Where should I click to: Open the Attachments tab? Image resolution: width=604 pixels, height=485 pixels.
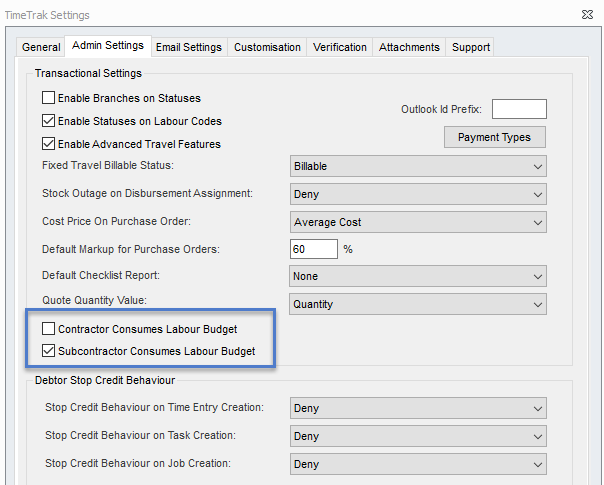pyautogui.click(x=409, y=47)
